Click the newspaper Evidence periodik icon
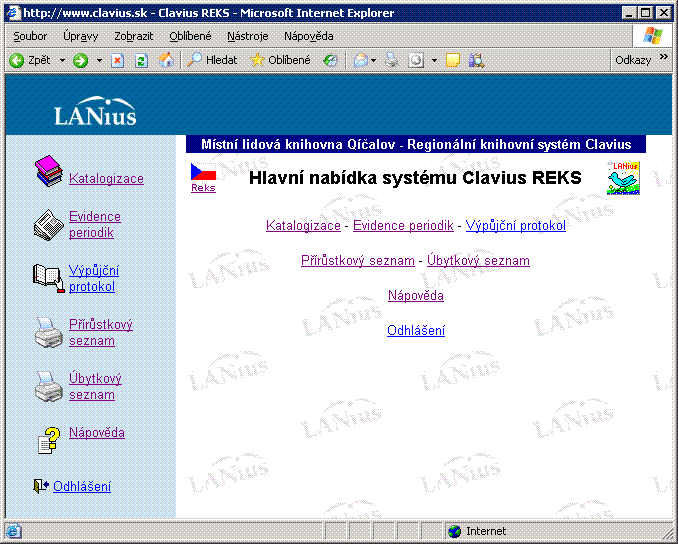The image size is (678, 544). pyautogui.click(x=49, y=225)
